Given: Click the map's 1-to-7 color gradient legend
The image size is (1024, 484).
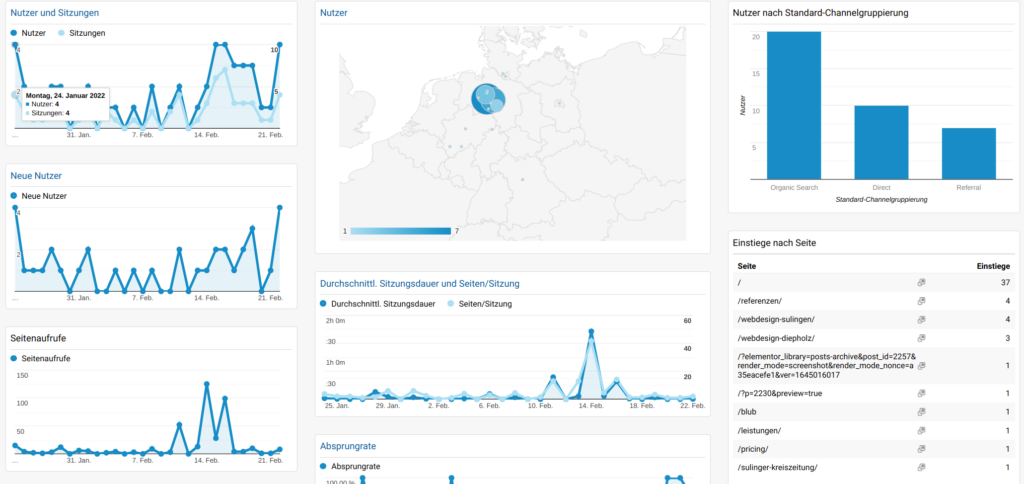Looking at the screenshot, I should coord(400,231).
